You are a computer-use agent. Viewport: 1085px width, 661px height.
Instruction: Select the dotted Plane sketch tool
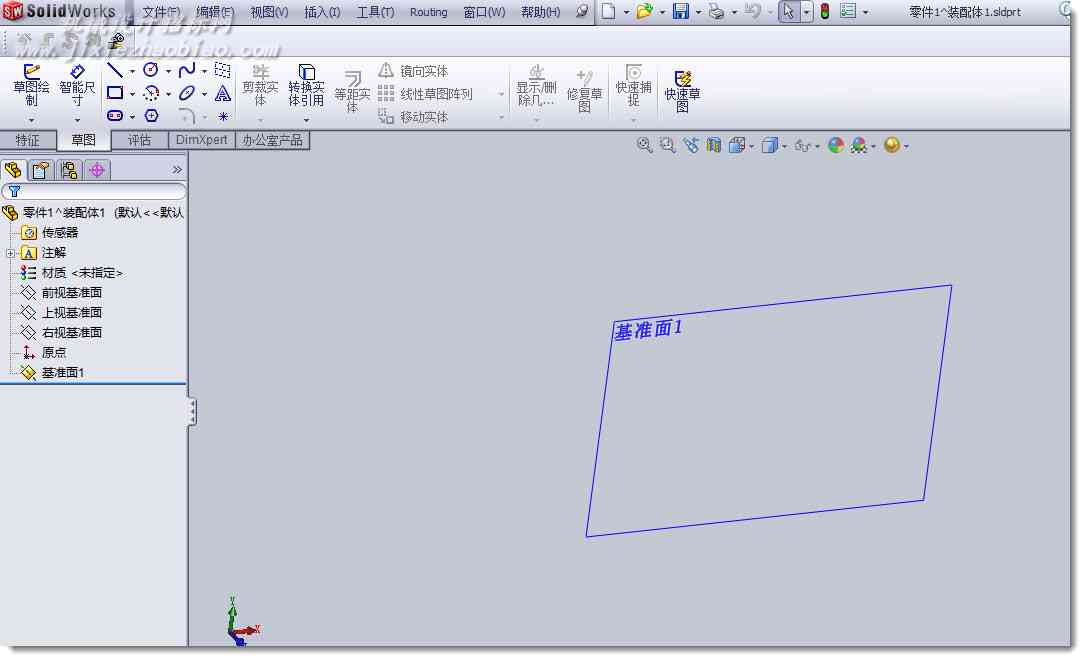pos(222,70)
